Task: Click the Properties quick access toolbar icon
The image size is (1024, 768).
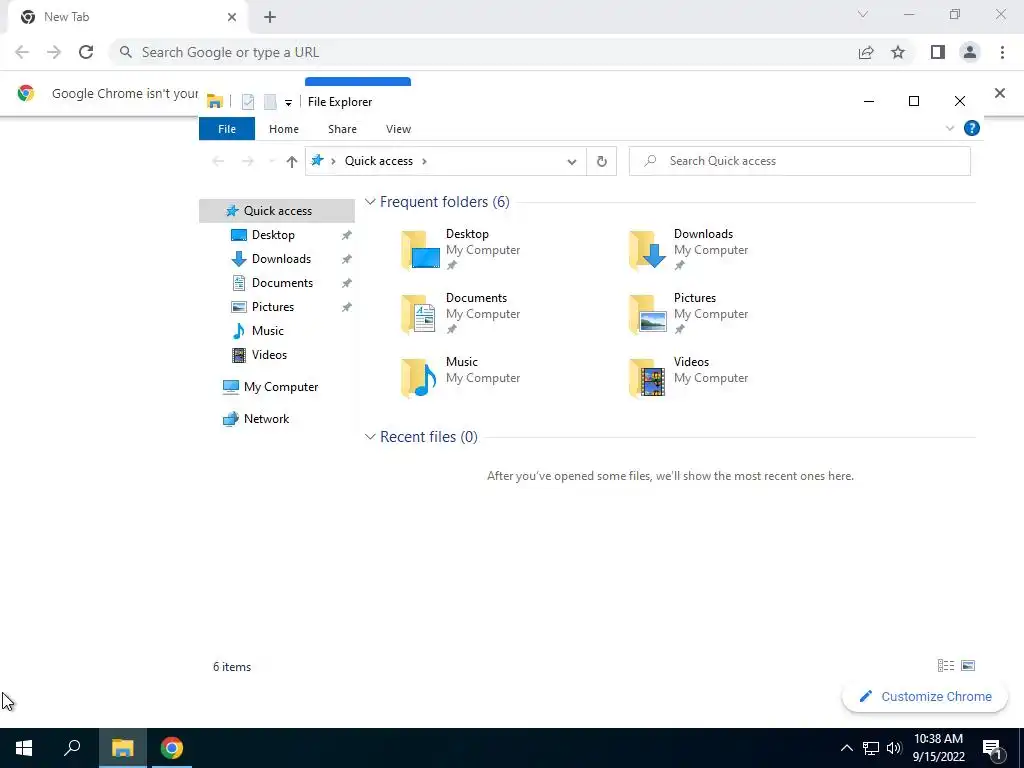Action: coord(248,102)
